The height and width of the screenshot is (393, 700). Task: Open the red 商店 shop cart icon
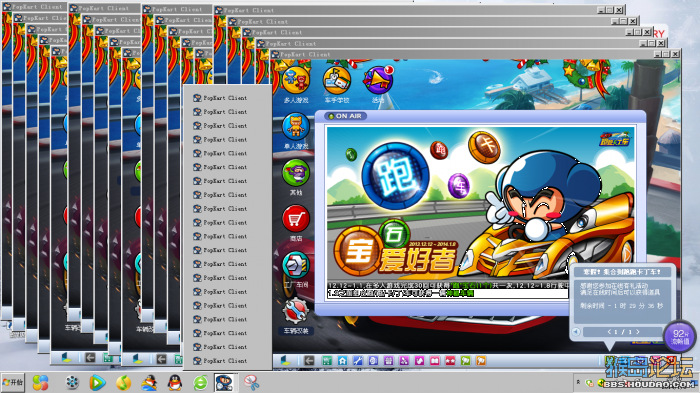pos(296,219)
